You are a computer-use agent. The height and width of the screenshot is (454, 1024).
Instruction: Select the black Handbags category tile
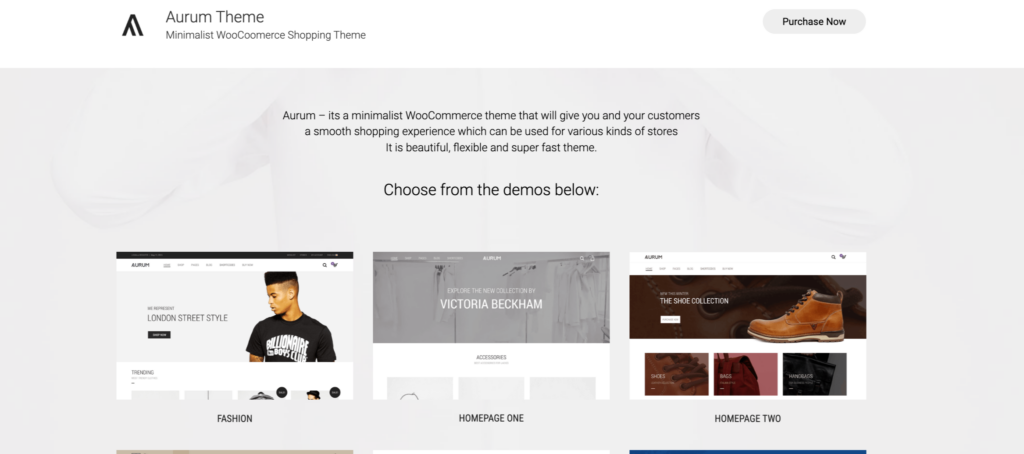[814, 374]
